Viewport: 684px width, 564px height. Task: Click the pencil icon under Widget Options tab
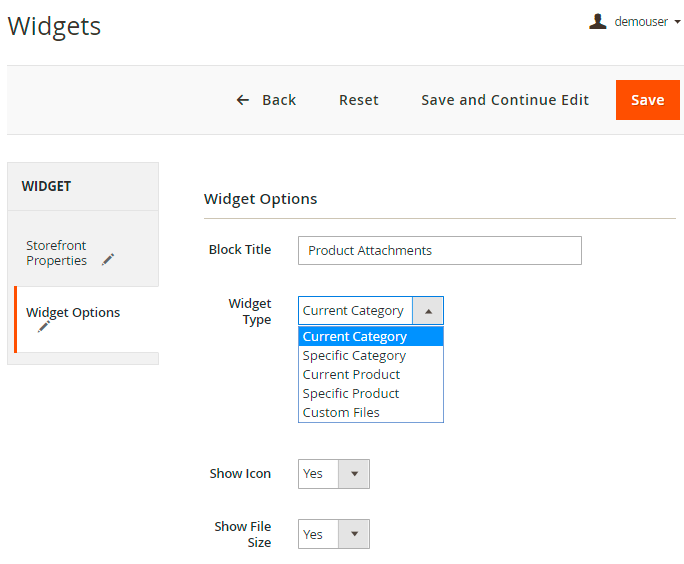coord(44,327)
